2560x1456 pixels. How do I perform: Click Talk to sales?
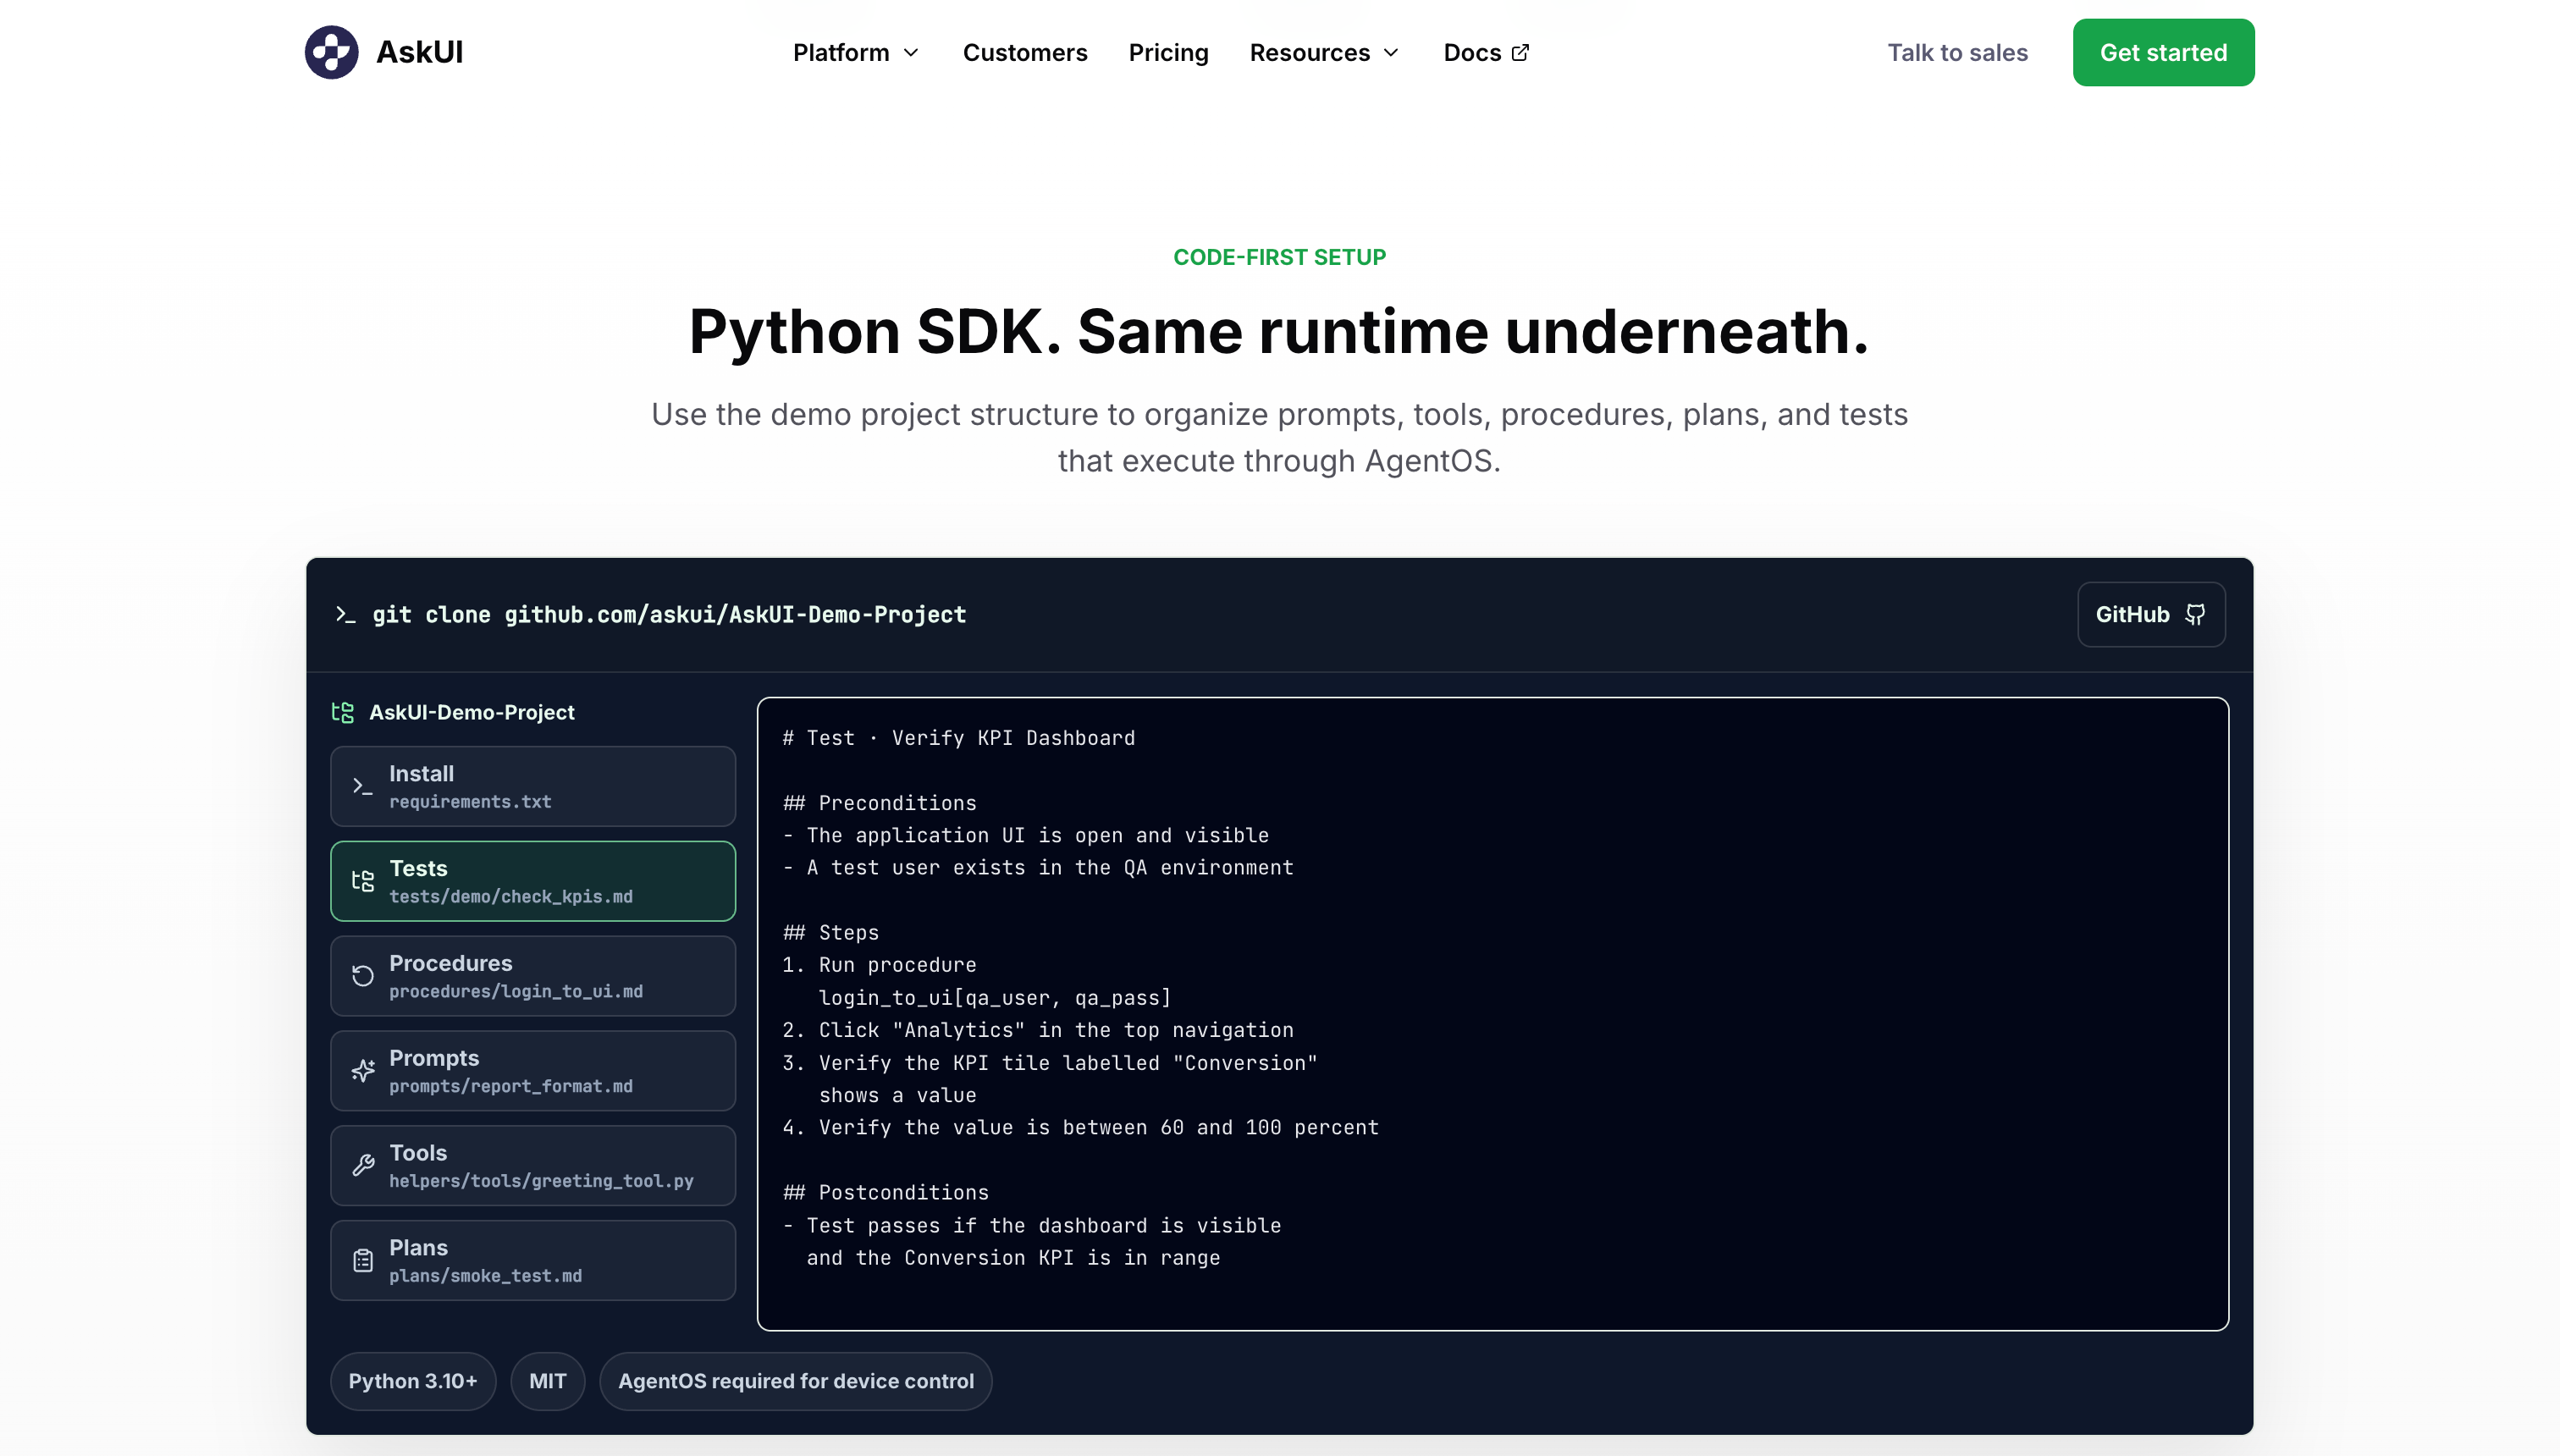click(1957, 52)
